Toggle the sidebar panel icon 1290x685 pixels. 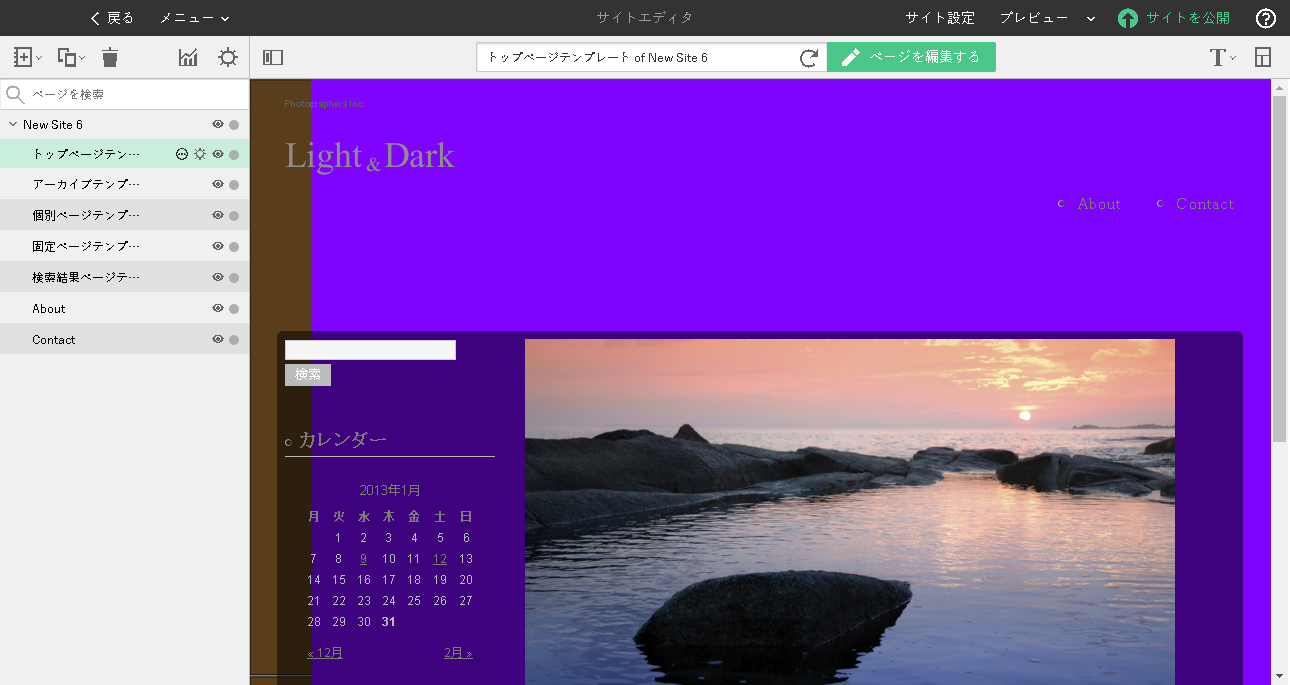pyautogui.click(x=273, y=57)
